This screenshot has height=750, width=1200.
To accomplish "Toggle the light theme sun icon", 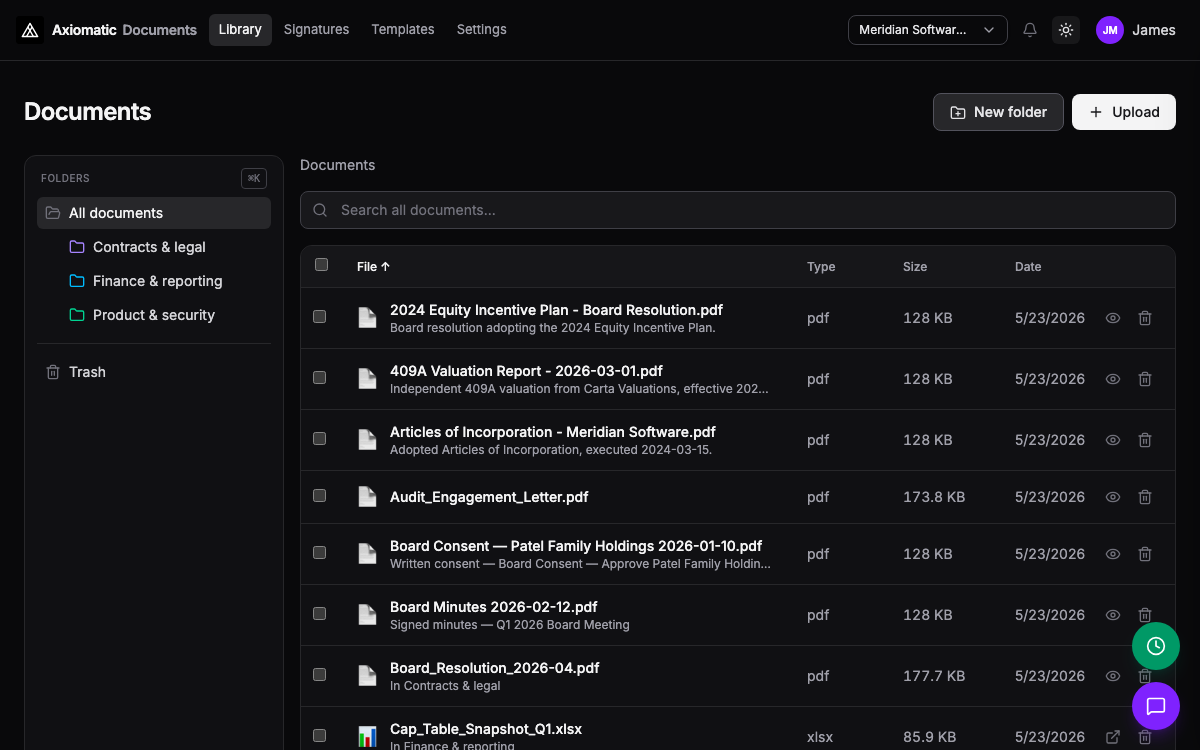I will pos(1066,30).
